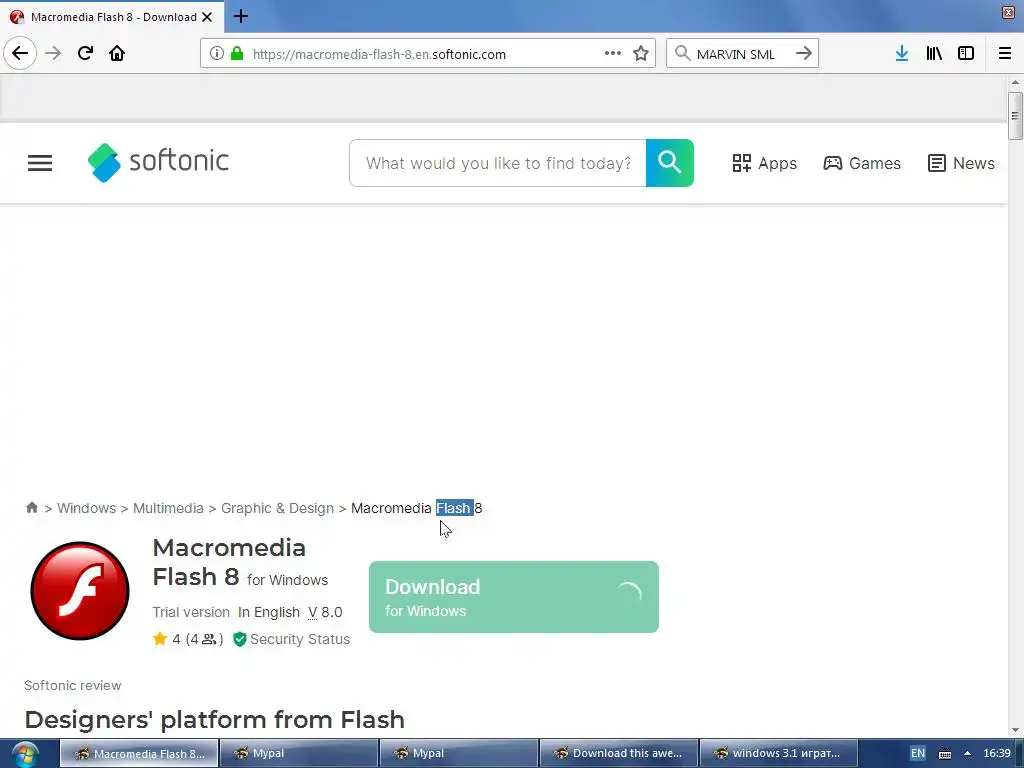Image resolution: width=1024 pixels, height=768 pixels.
Task: Click the Macromedia Flash 8 breadcrumb text
Action: coord(417,508)
